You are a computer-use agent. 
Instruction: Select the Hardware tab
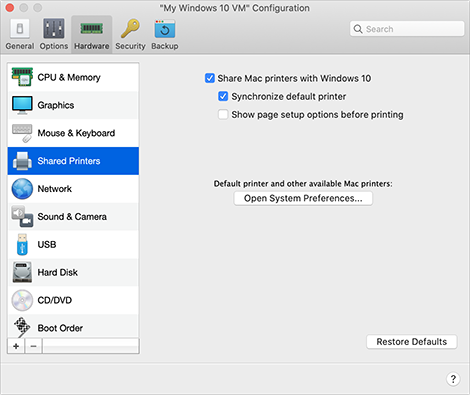pos(92,34)
